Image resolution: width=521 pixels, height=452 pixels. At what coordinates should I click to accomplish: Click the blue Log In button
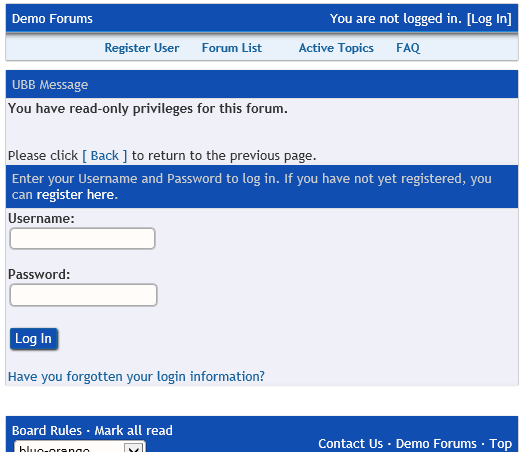pyautogui.click(x=34, y=339)
